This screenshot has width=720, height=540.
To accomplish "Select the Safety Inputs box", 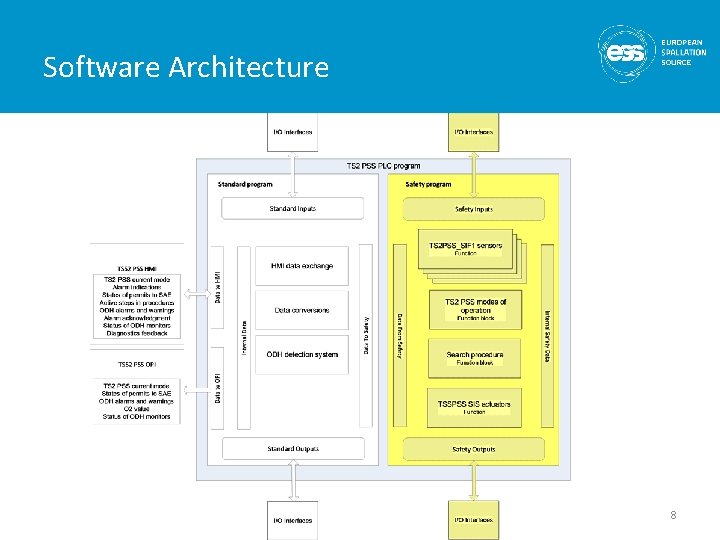I will pyautogui.click(x=473, y=209).
